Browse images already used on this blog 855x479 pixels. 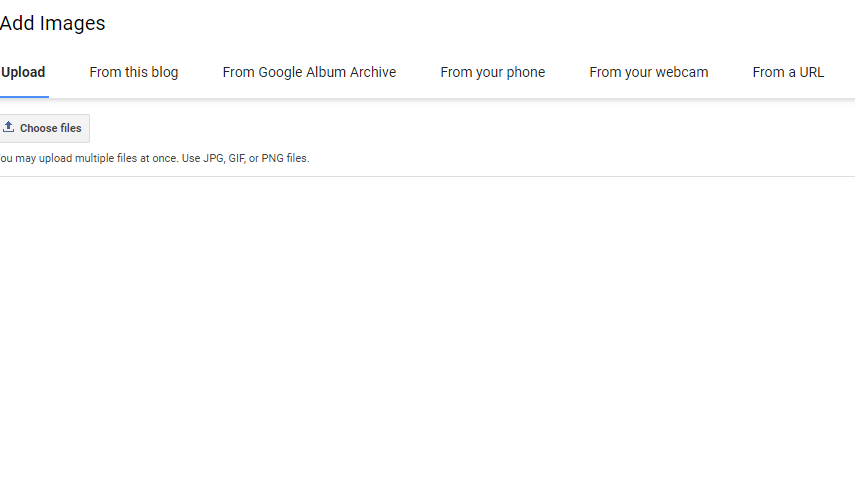(134, 73)
